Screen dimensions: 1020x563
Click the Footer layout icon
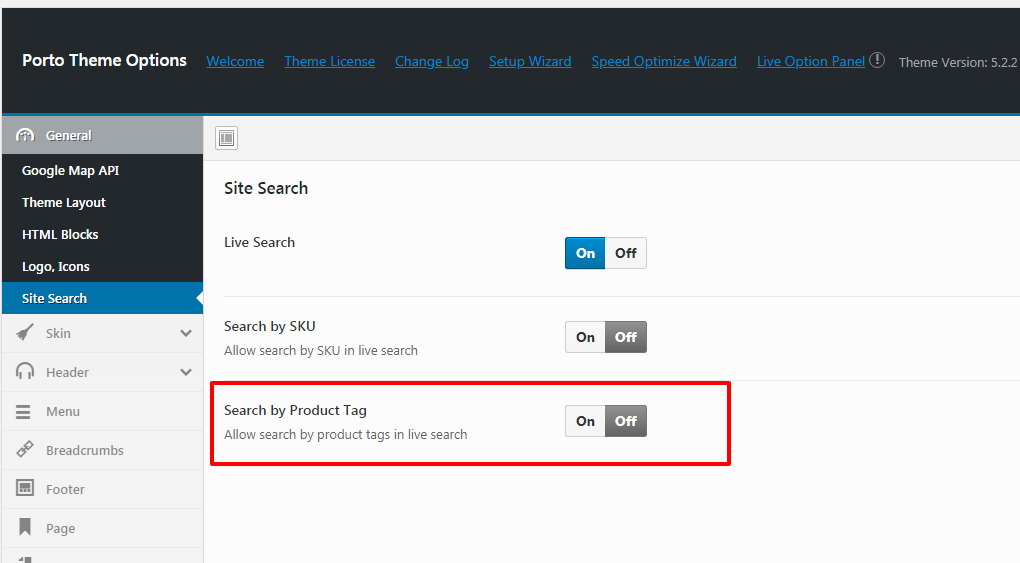click(x=25, y=488)
